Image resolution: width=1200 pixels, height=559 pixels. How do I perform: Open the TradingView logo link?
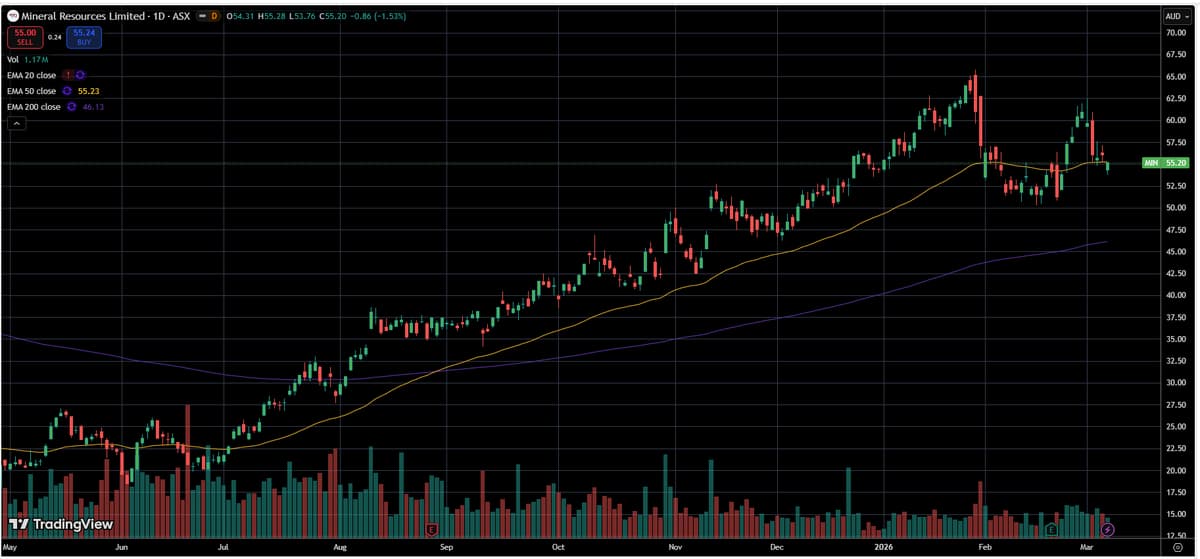[60, 524]
